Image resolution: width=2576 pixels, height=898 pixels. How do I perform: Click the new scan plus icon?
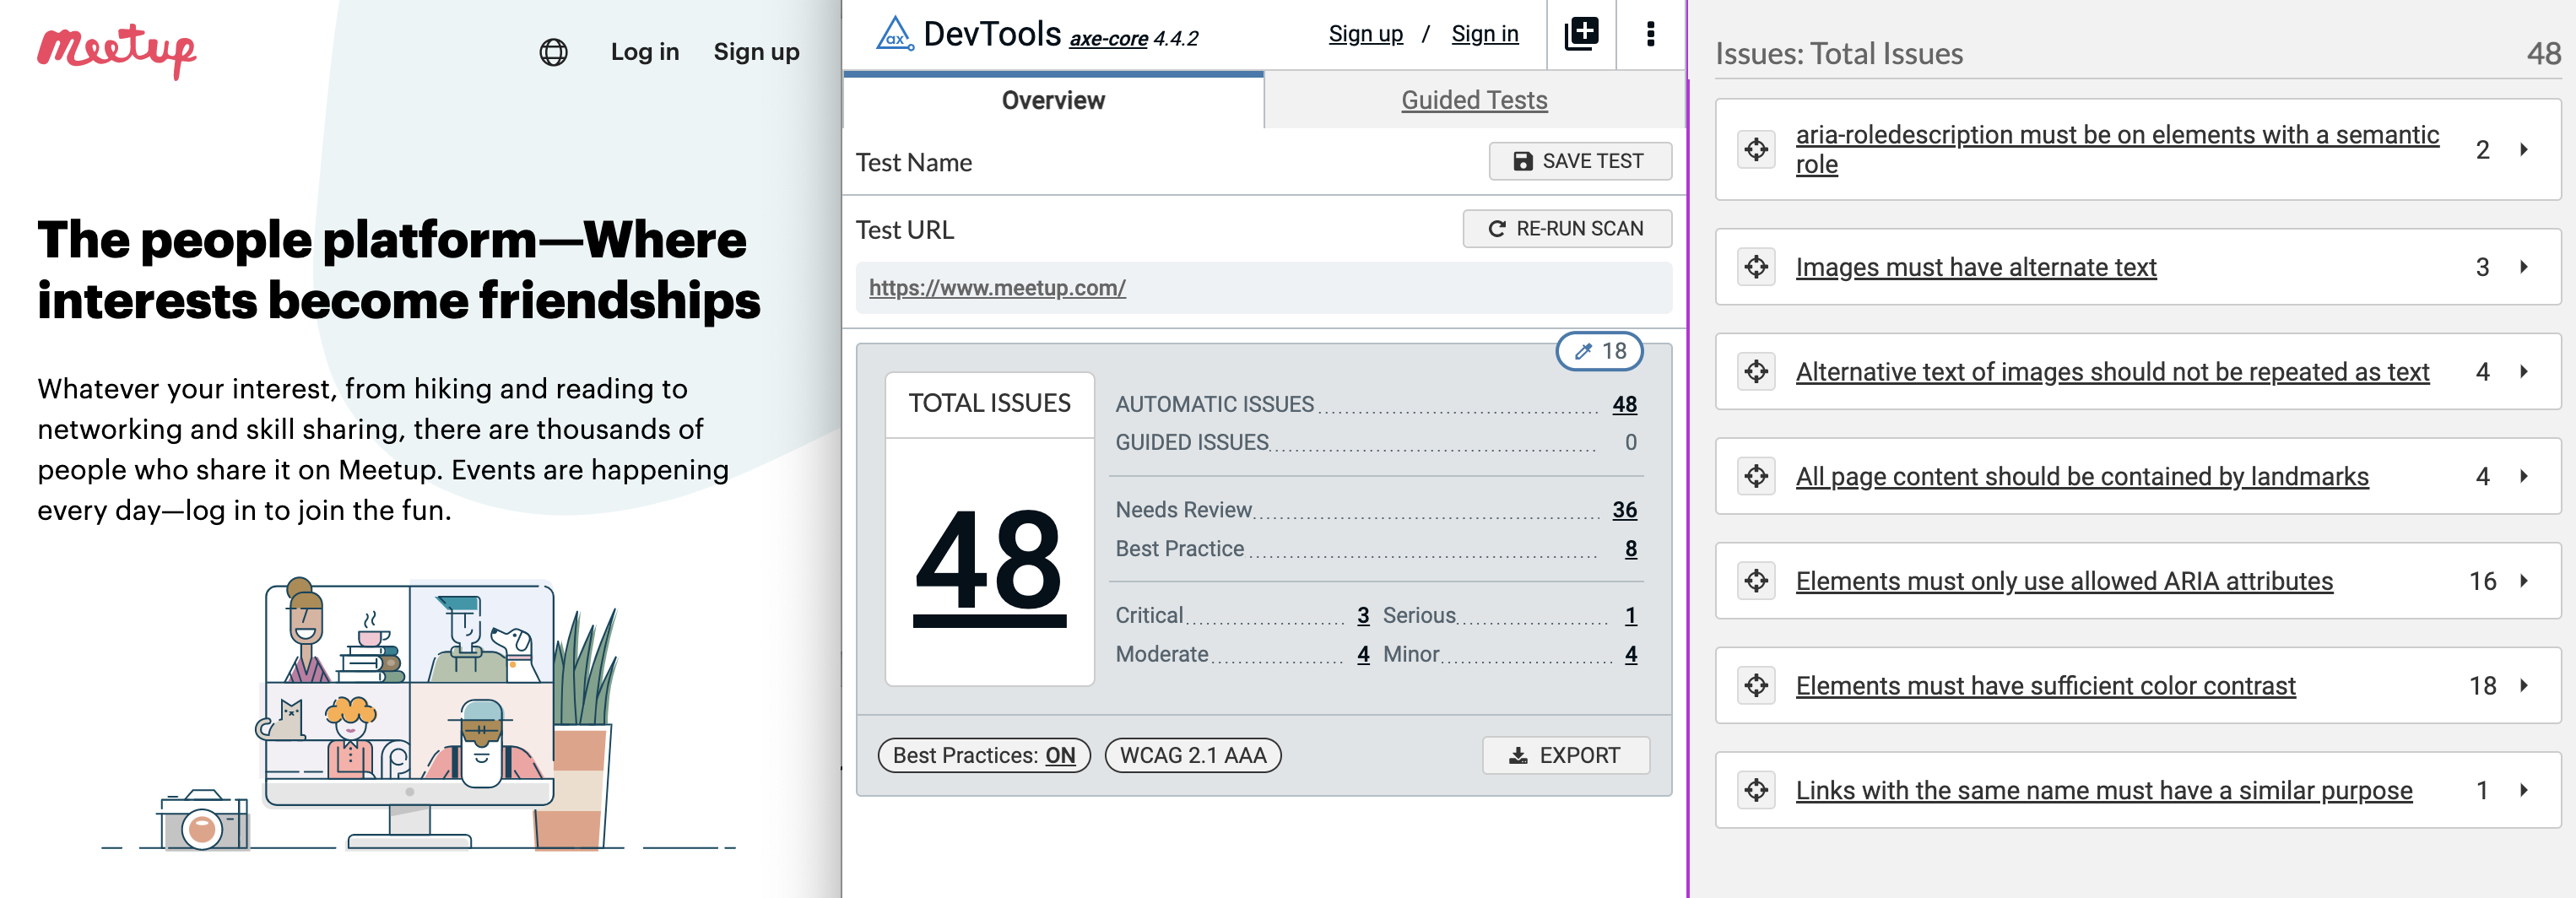click(1581, 34)
